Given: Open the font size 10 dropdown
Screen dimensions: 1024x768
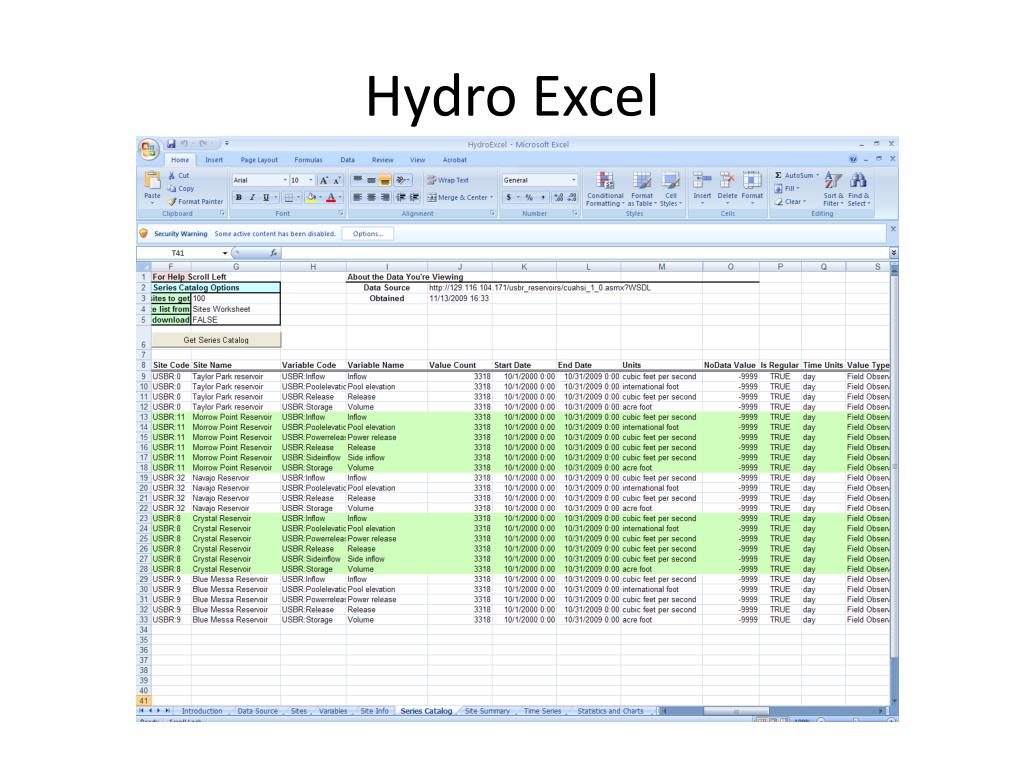Looking at the screenshot, I should coord(311,180).
